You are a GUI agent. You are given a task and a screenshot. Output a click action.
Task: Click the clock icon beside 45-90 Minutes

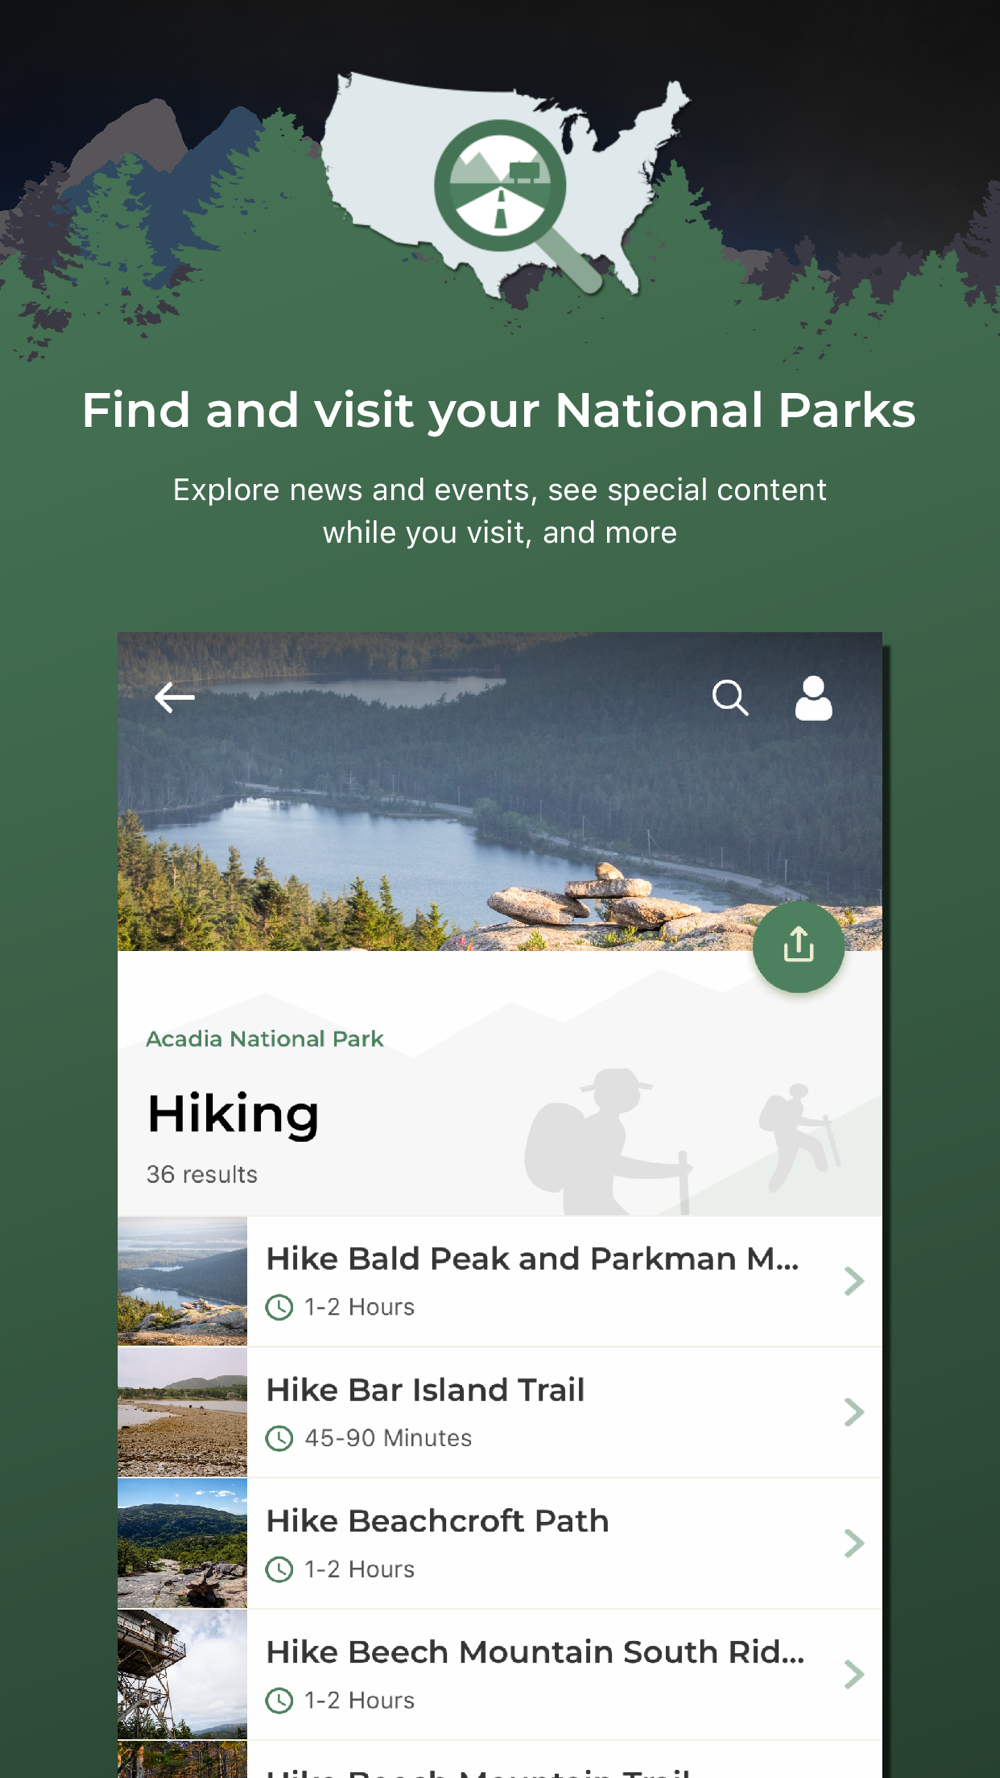279,1438
